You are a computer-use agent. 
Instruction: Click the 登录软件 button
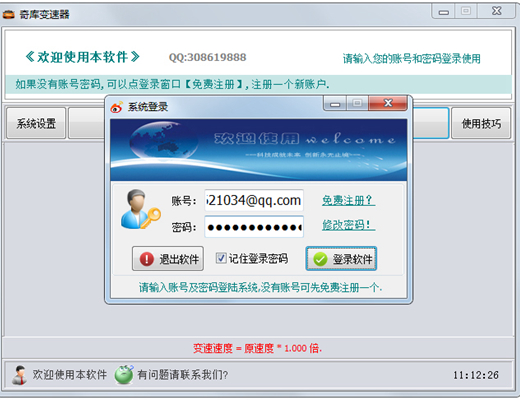point(341,259)
